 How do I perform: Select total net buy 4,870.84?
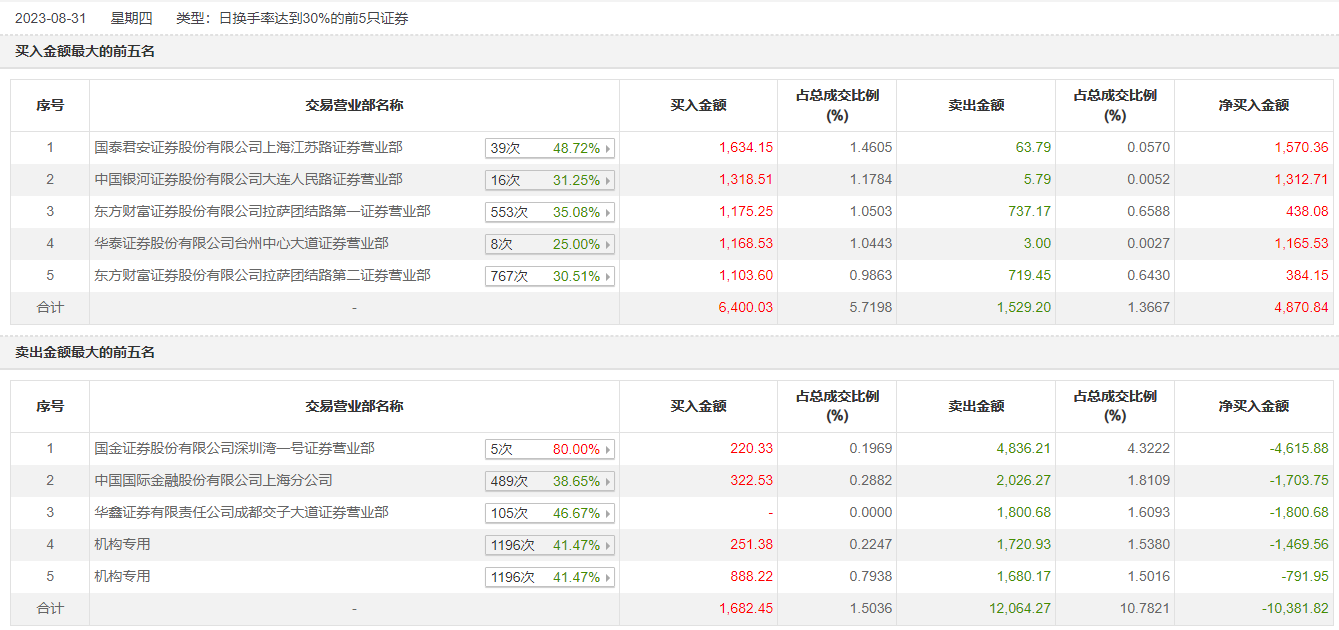click(x=1301, y=308)
